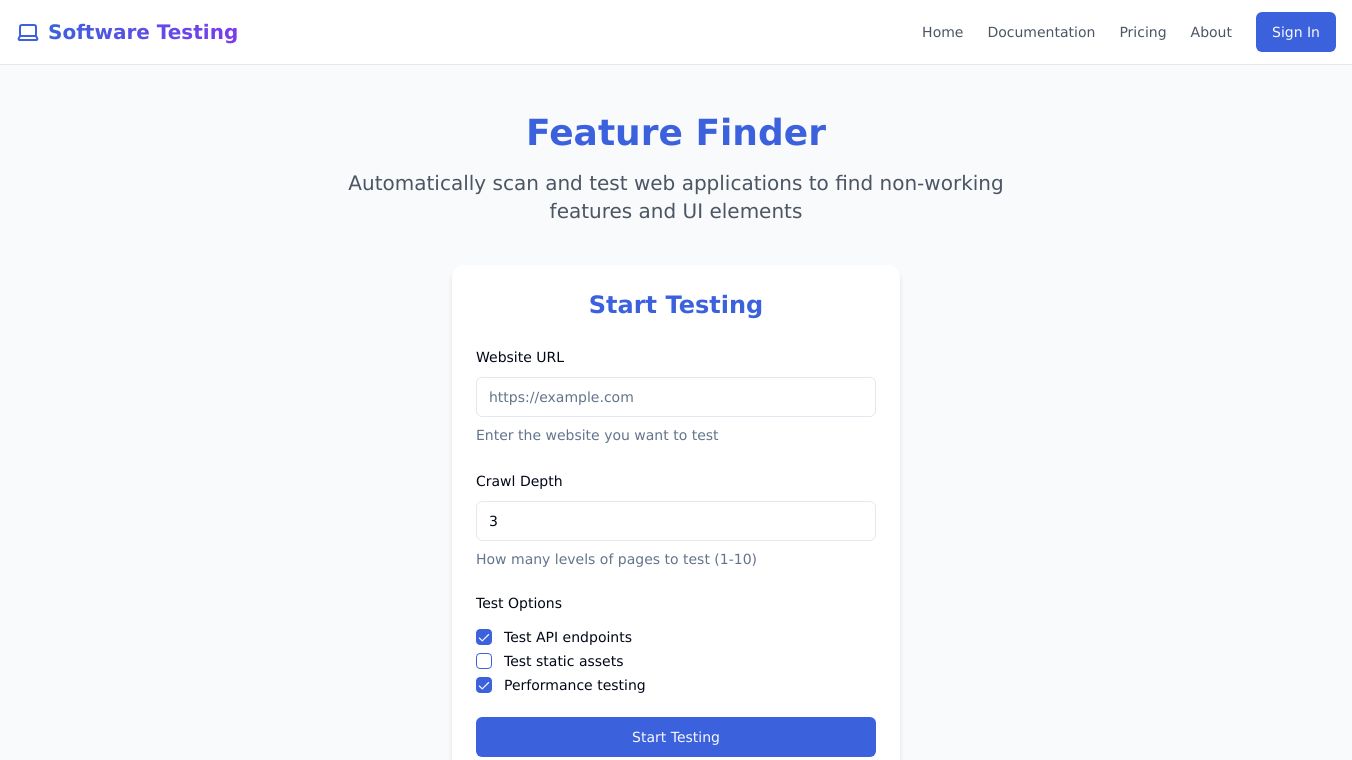Uncheck the Test API endpoints checkbox
The image size is (1352, 760).
[x=484, y=637]
